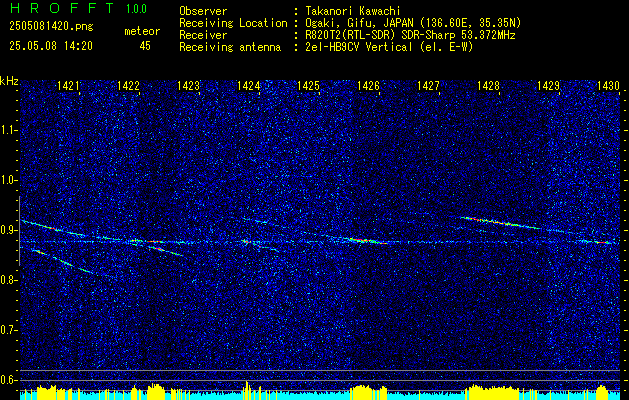
Task: Click frequency axis label 0.8
Action: [x=8, y=280]
